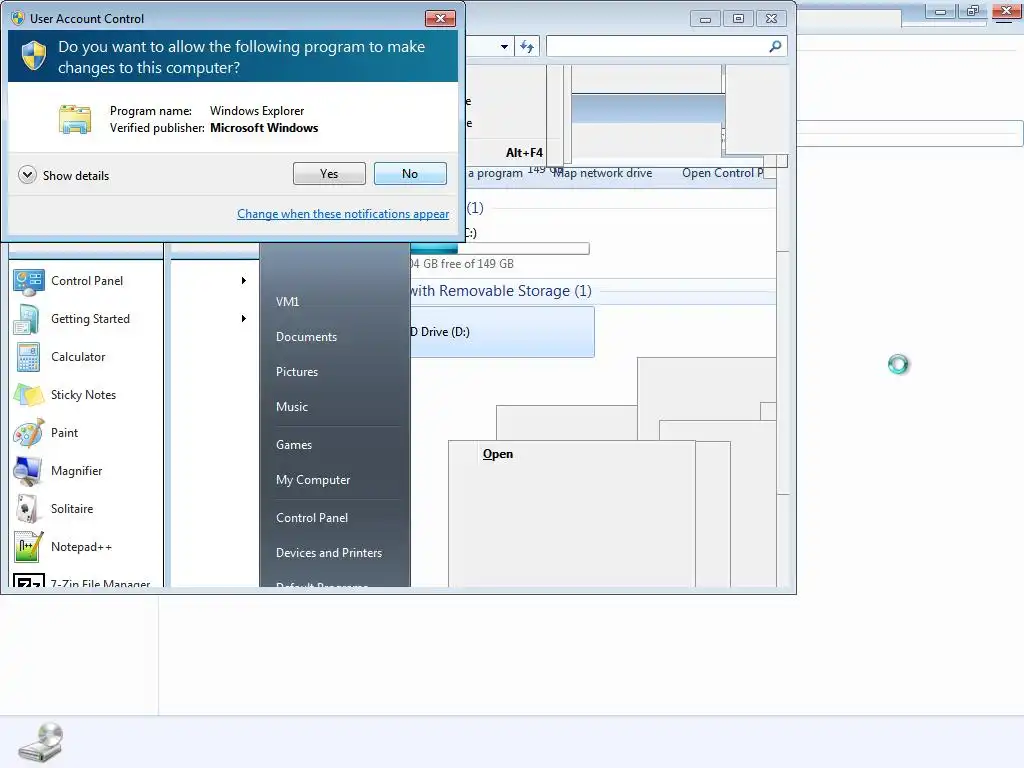Click Yes in the User Account Control dialog
The width and height of the screenshot is (1024, 768).
(329, 174)
